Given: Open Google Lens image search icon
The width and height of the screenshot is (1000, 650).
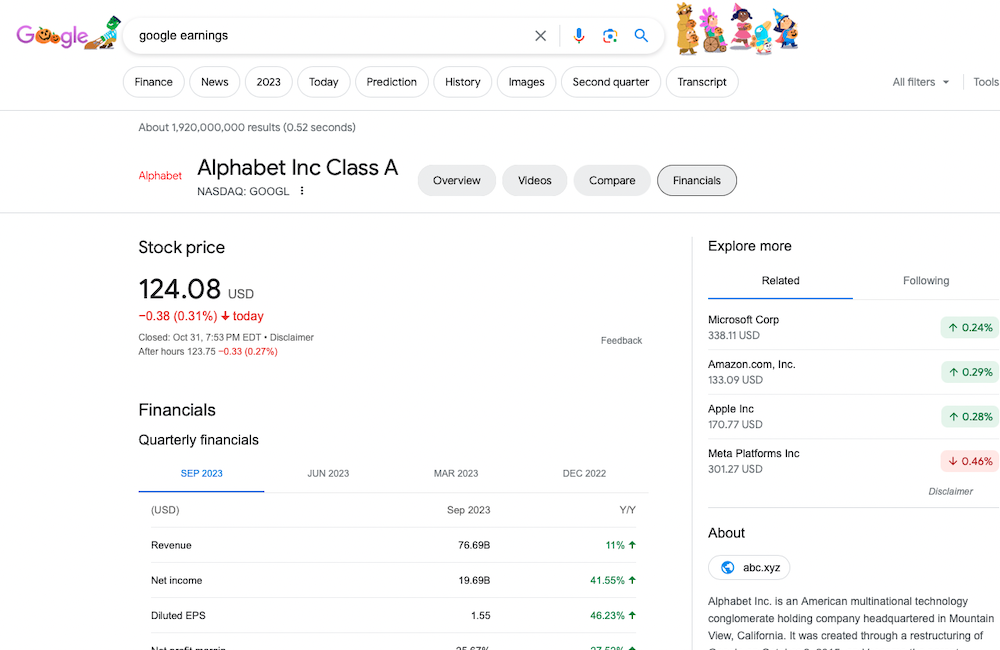Looking at the screenshot, I should (610, 36).
